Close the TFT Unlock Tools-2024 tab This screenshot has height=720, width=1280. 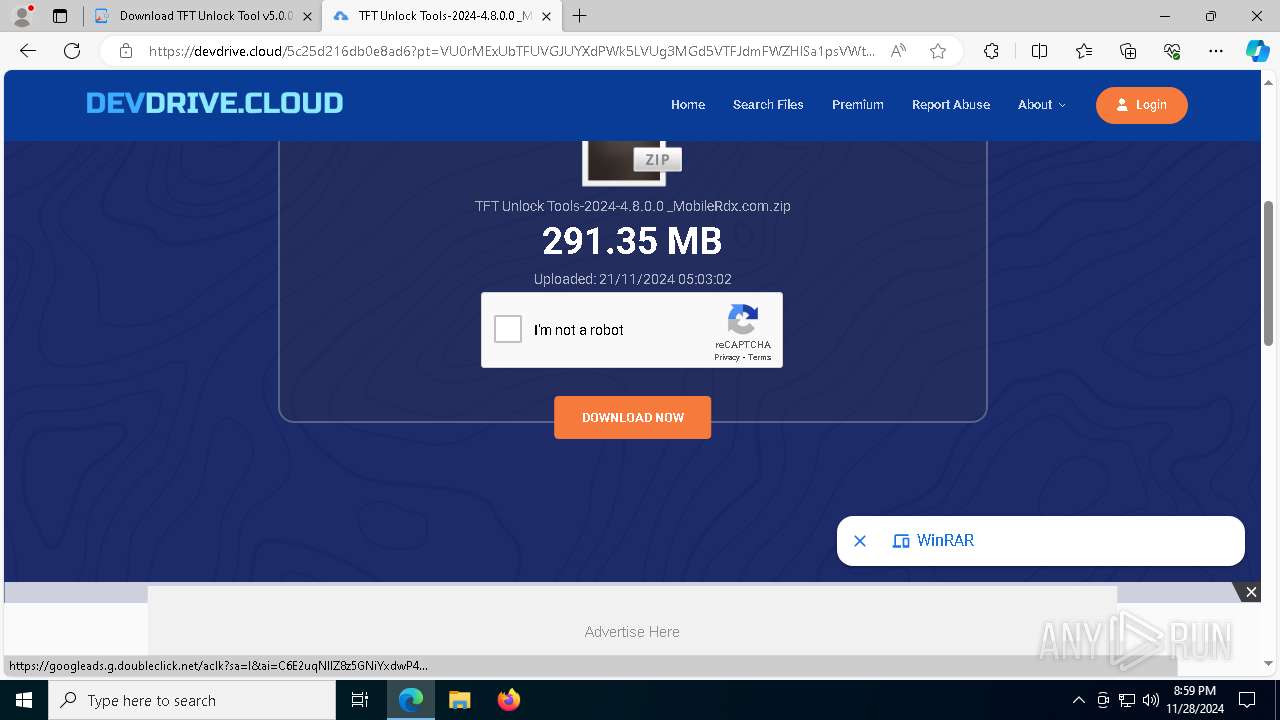click(546, 16)
